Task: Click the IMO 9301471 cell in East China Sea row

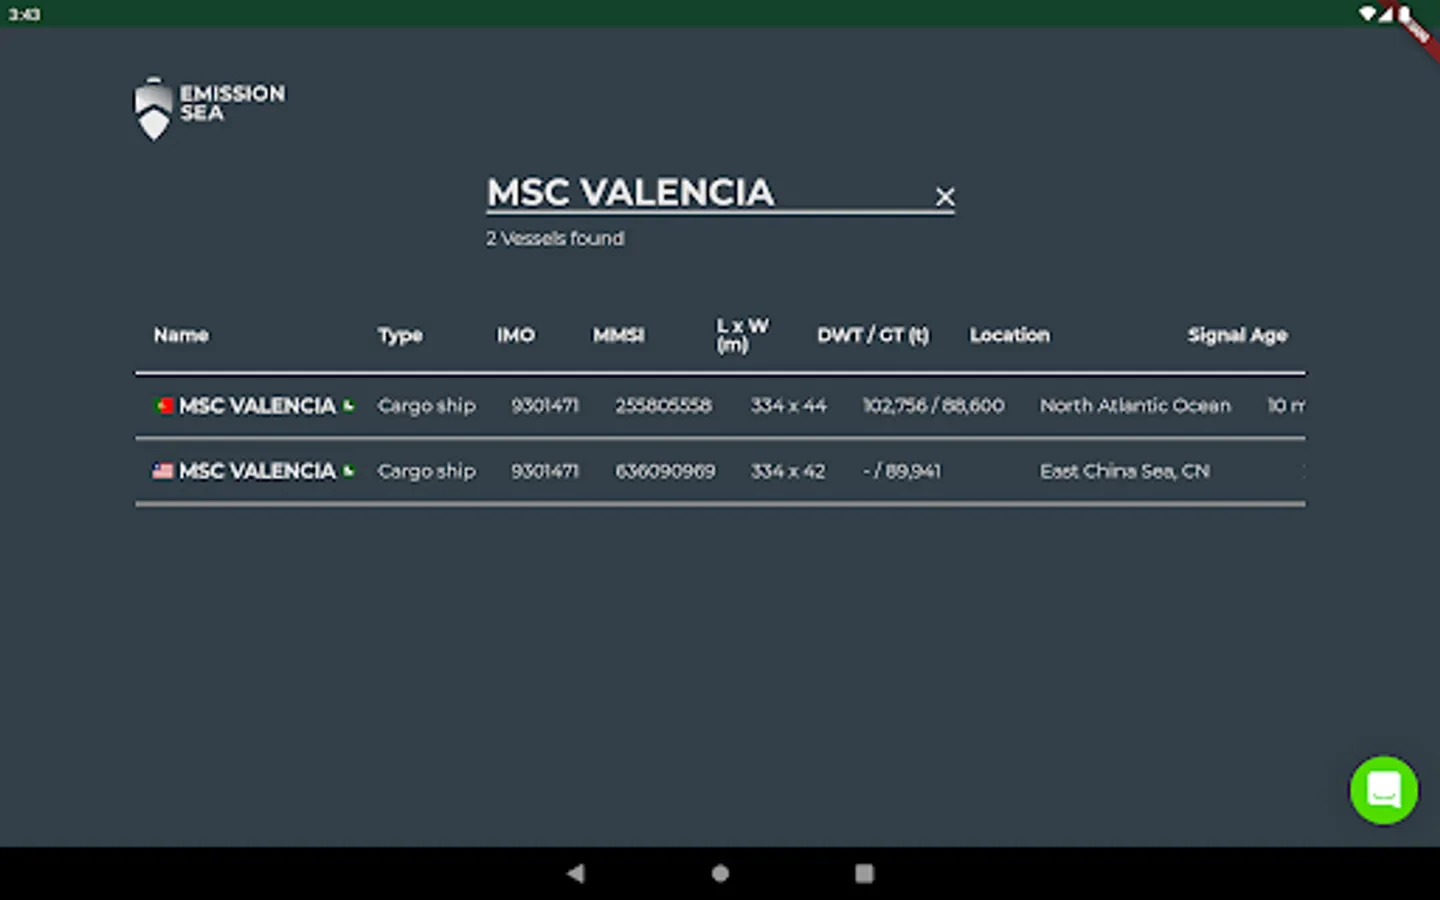Action: [545, 471]
